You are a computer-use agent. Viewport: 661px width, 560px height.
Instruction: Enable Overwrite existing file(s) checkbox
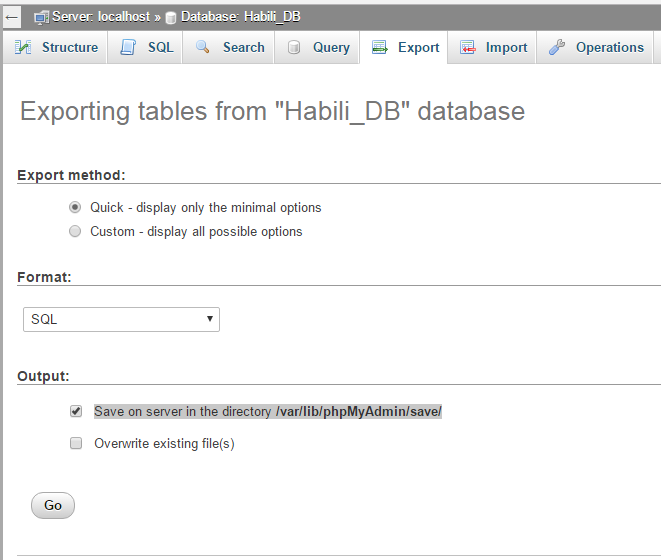[76, 443]
